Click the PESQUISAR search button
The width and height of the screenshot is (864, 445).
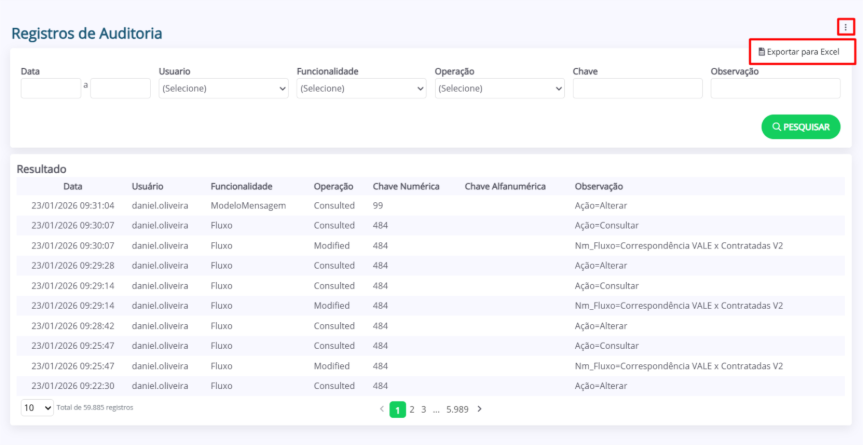pos(801,127)
